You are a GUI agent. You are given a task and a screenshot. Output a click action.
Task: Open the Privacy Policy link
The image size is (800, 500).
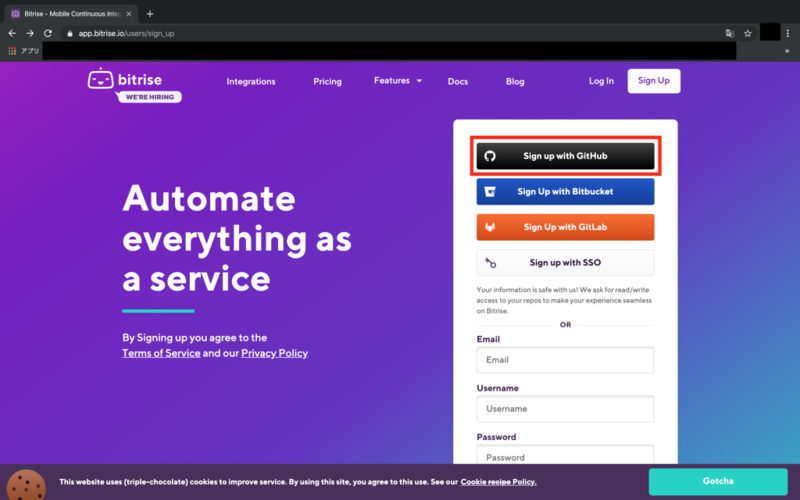(274, 353)
